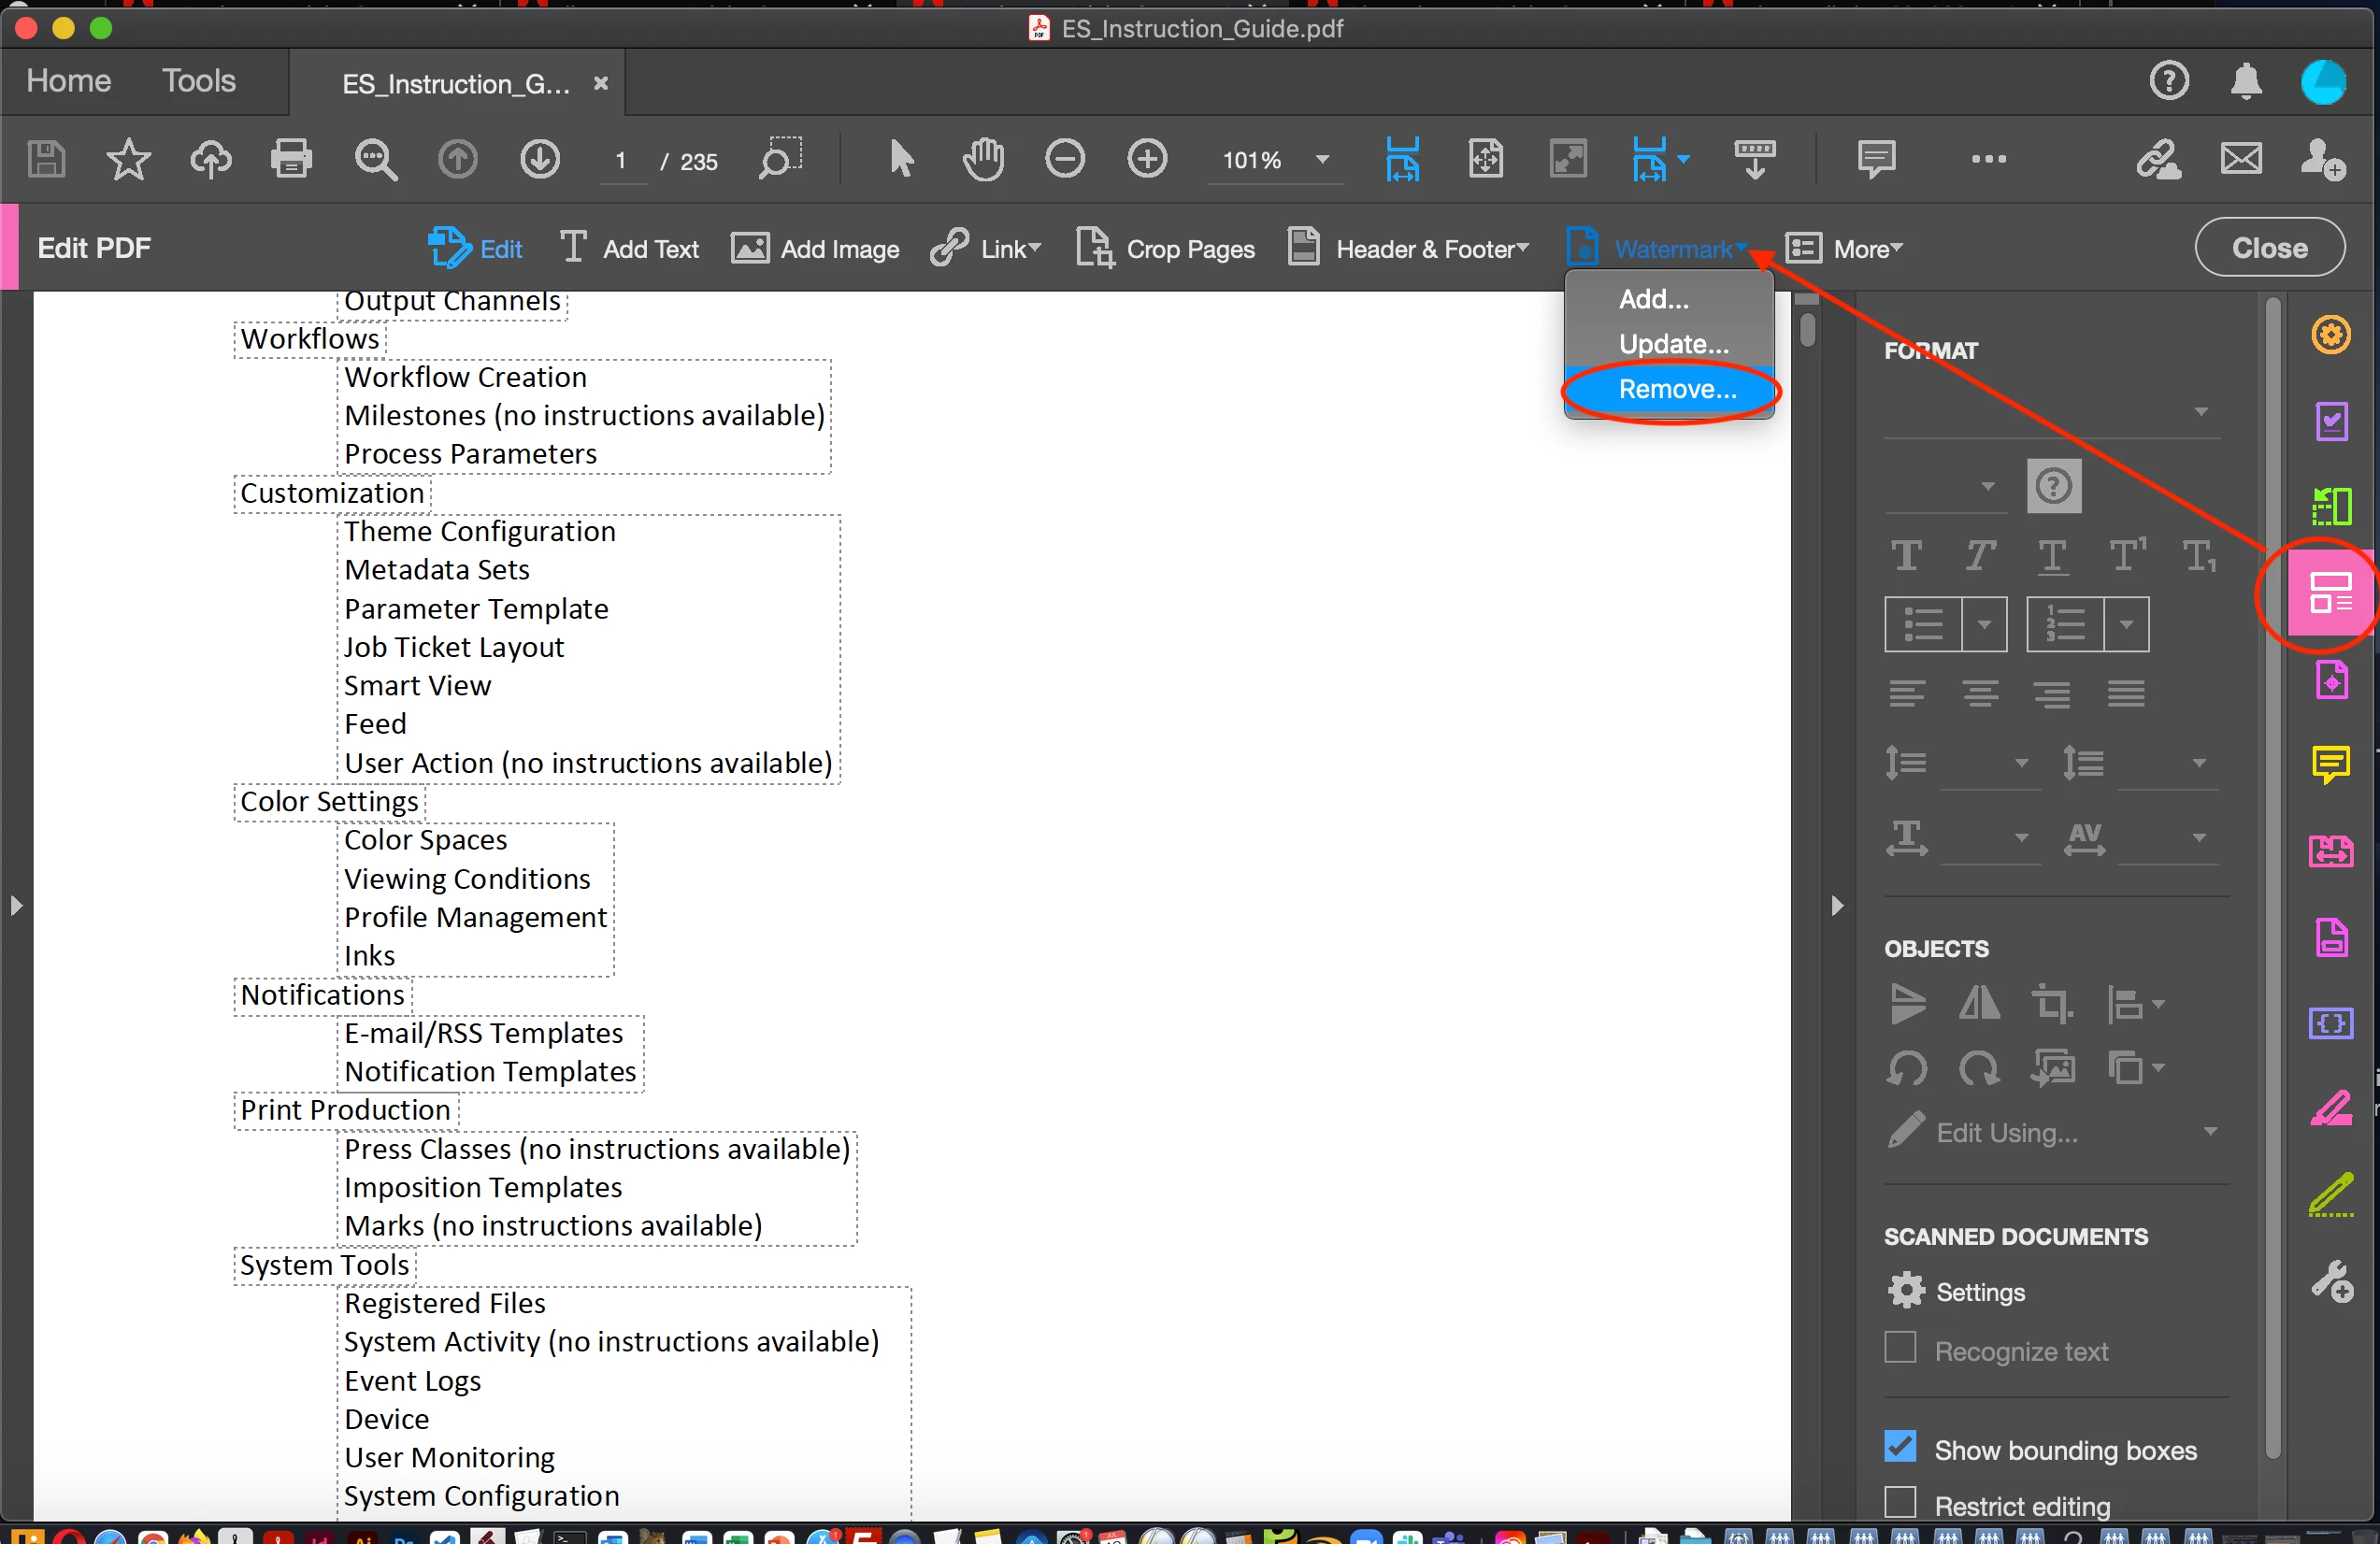Click the notifications bell icon

click(x=2246, y=81)
